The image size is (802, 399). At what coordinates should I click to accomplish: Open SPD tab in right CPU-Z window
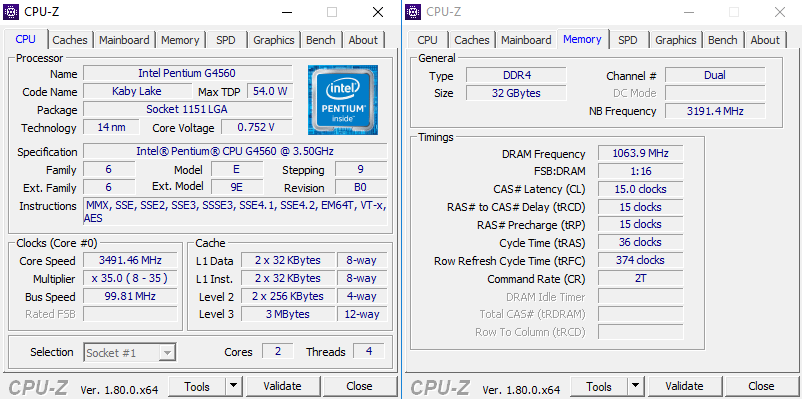[628, 40]
